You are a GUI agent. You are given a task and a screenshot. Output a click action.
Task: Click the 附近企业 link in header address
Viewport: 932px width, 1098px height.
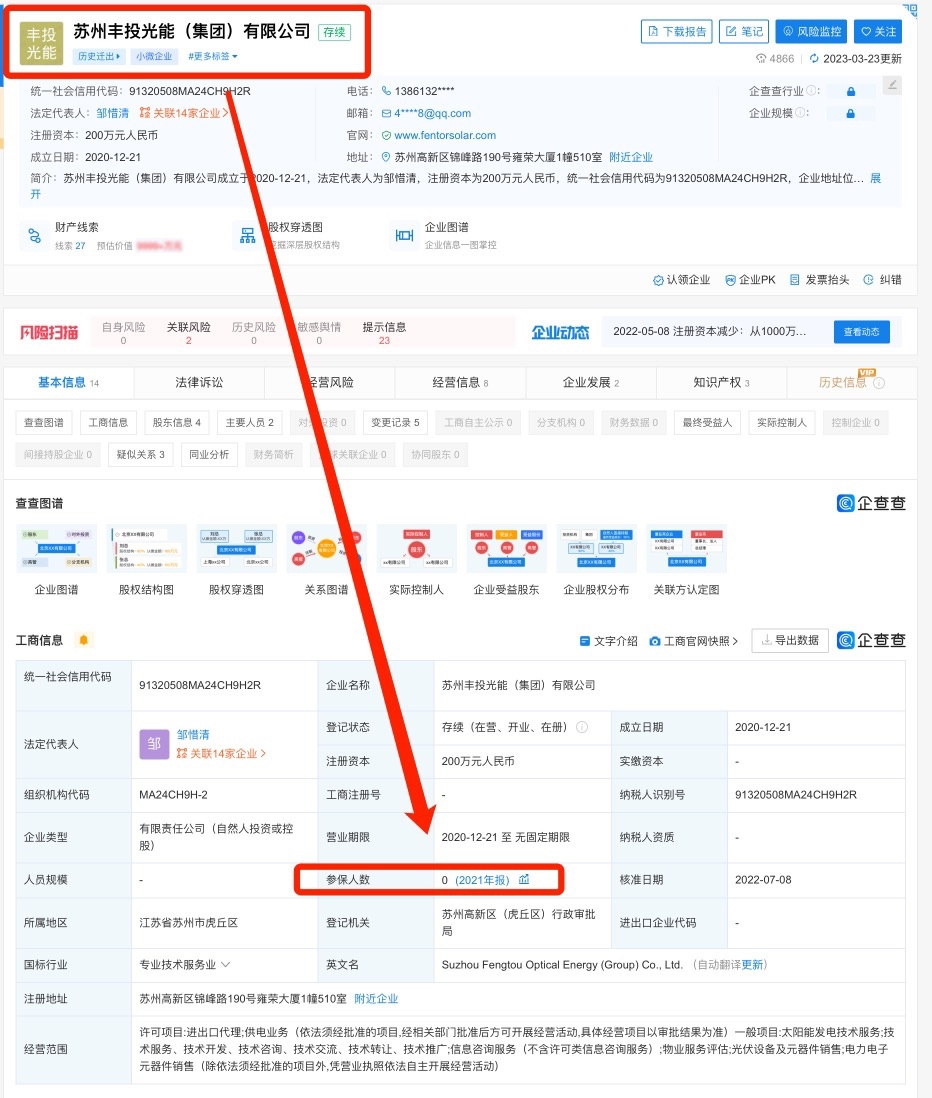click(630, 157)
